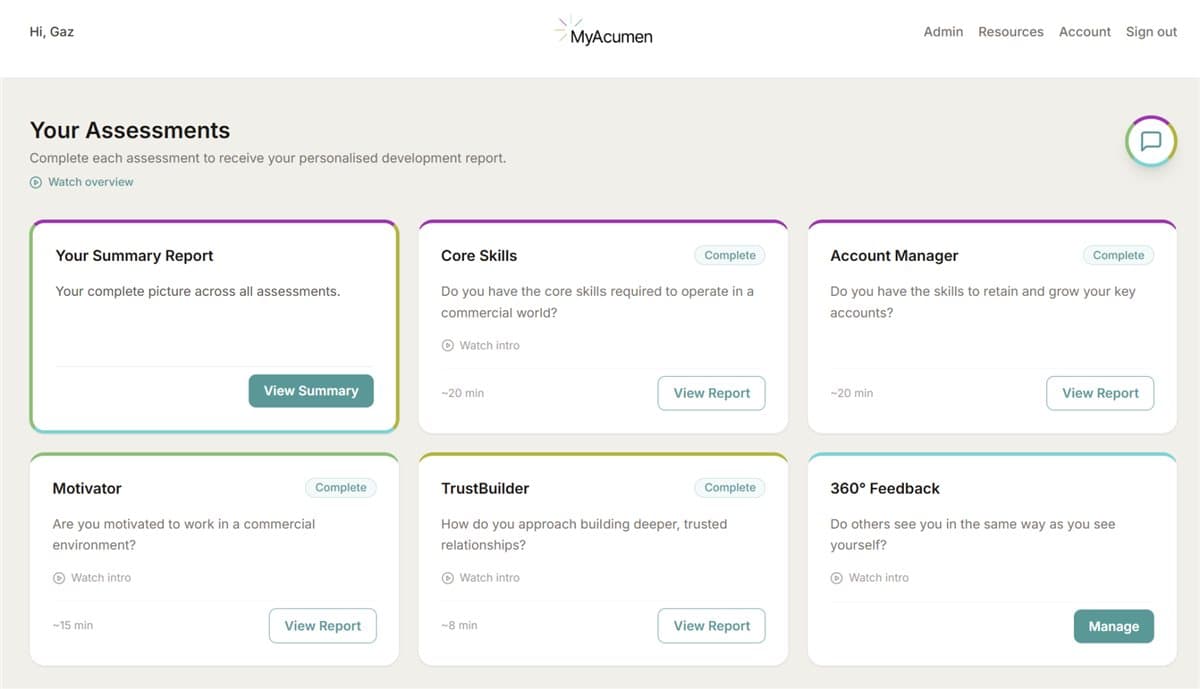Click the "Account Manager" card title

click(894, 255)
